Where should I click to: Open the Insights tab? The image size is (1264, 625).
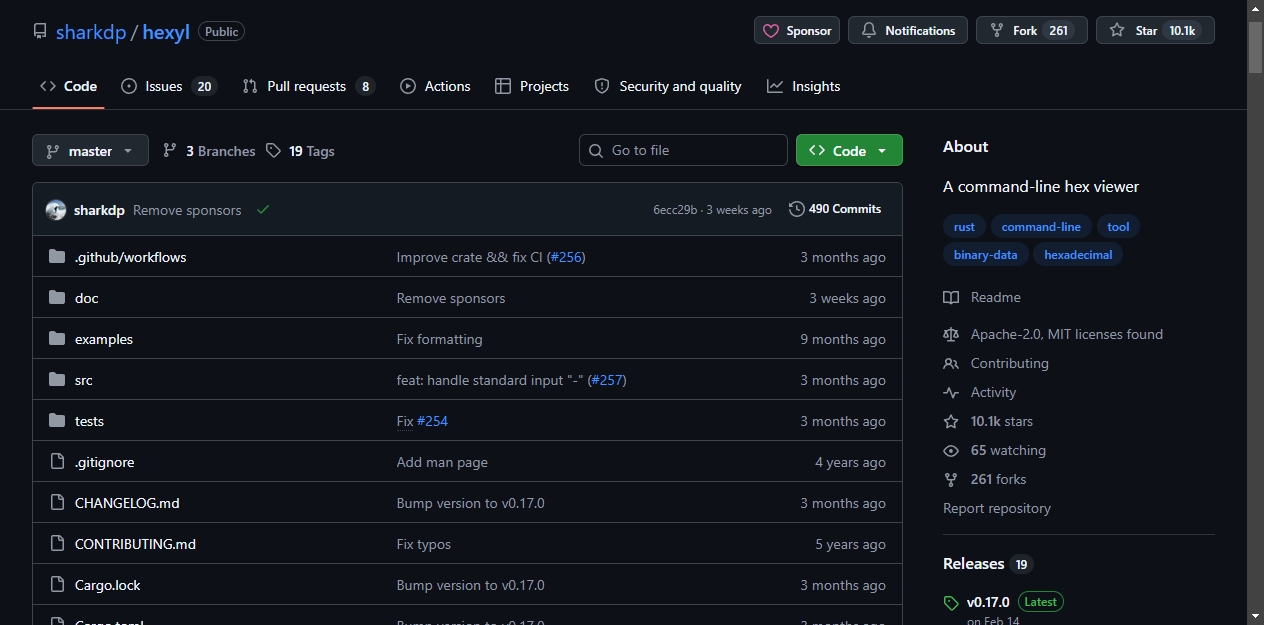pos(804,86)
